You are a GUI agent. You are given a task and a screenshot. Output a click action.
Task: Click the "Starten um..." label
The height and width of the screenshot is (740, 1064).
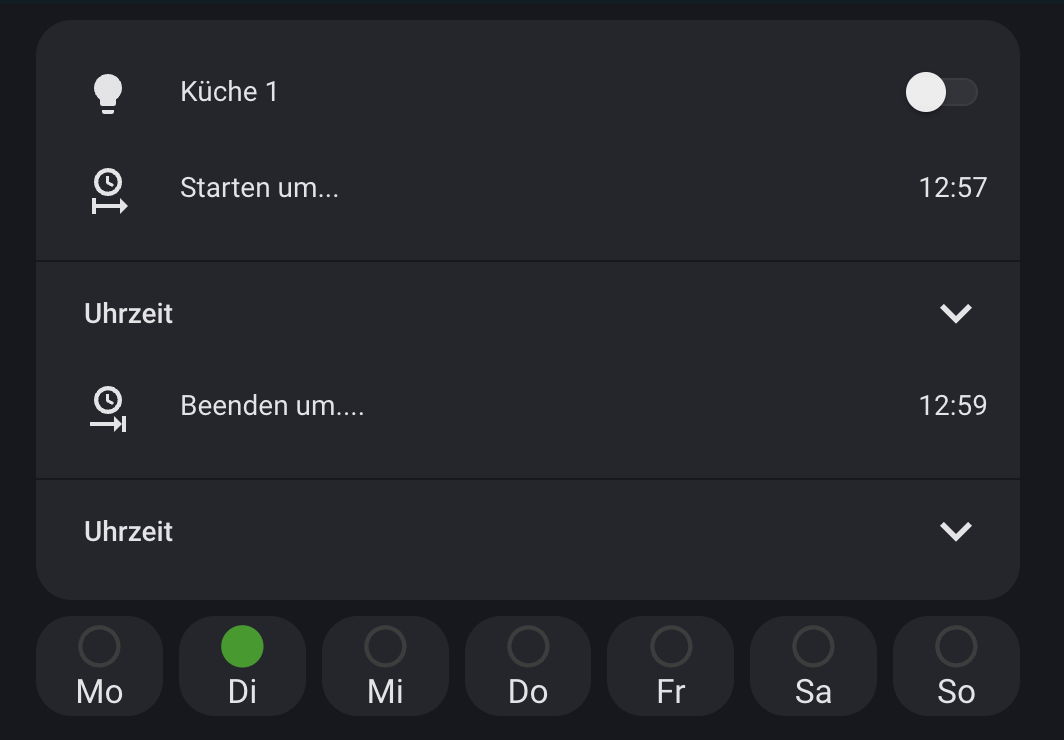(x=259, y=188)
